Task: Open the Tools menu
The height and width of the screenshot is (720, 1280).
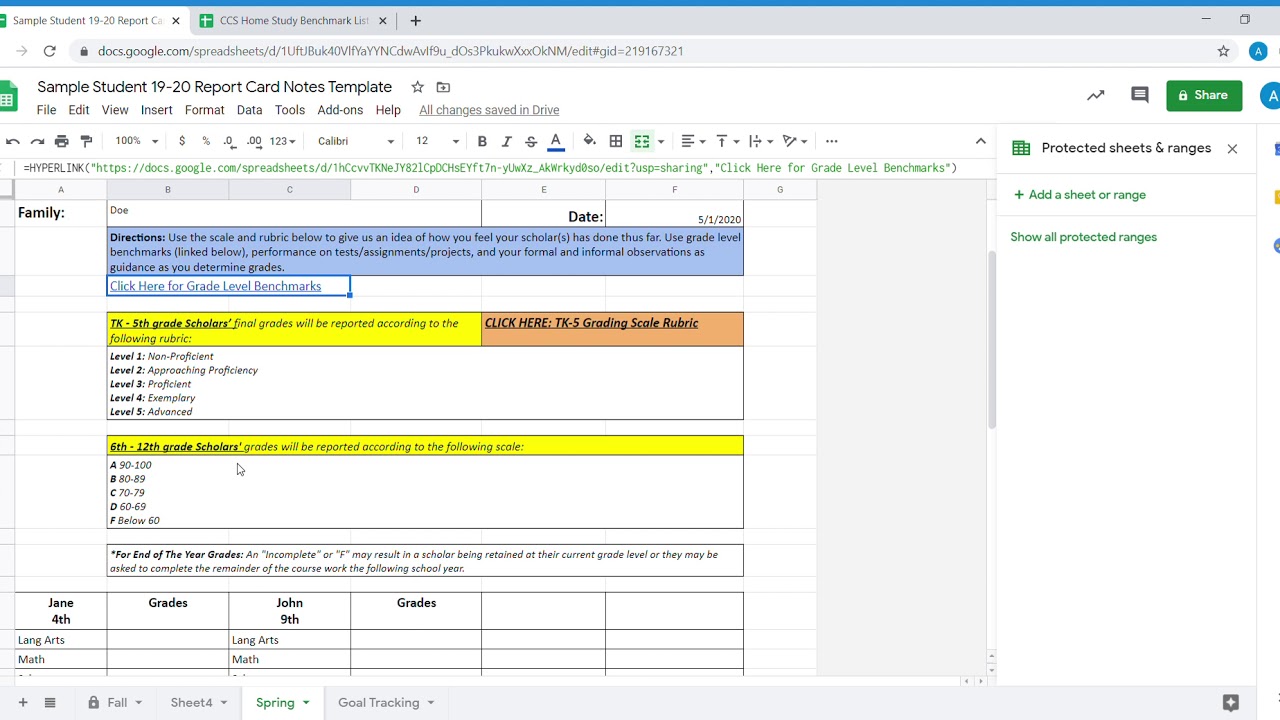Action: coord(290,110)
